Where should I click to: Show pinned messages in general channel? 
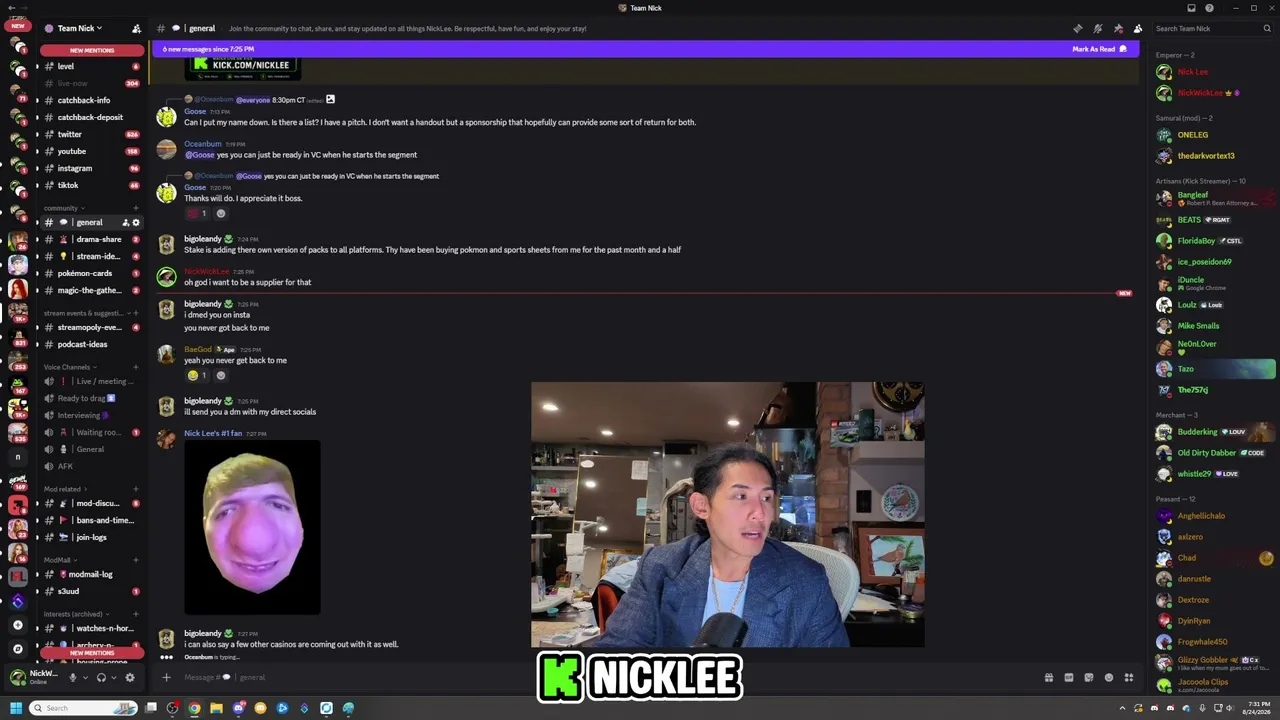coord(1118,28)
